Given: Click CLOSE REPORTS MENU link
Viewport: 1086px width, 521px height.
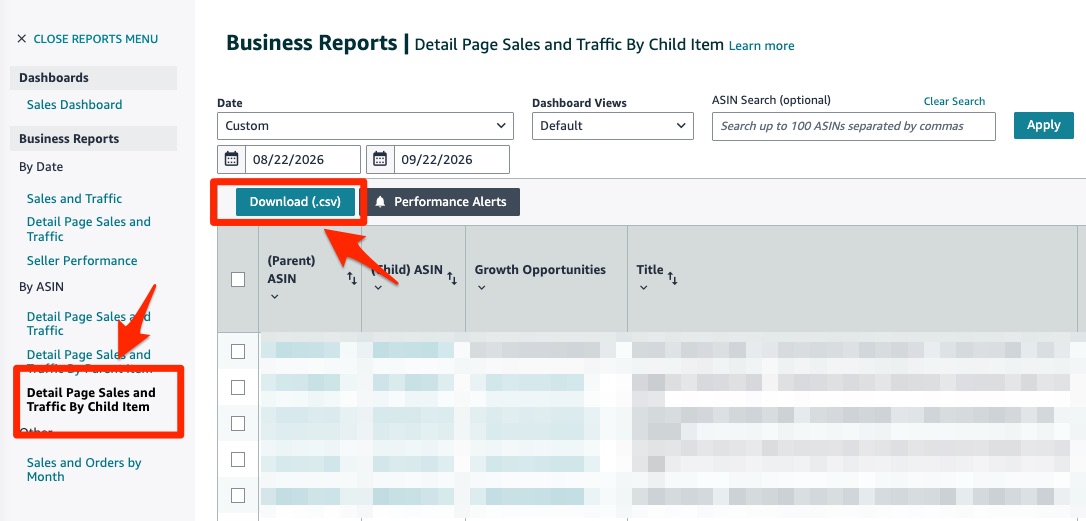Looking at the screenshot, I should [x=96, y=39].
